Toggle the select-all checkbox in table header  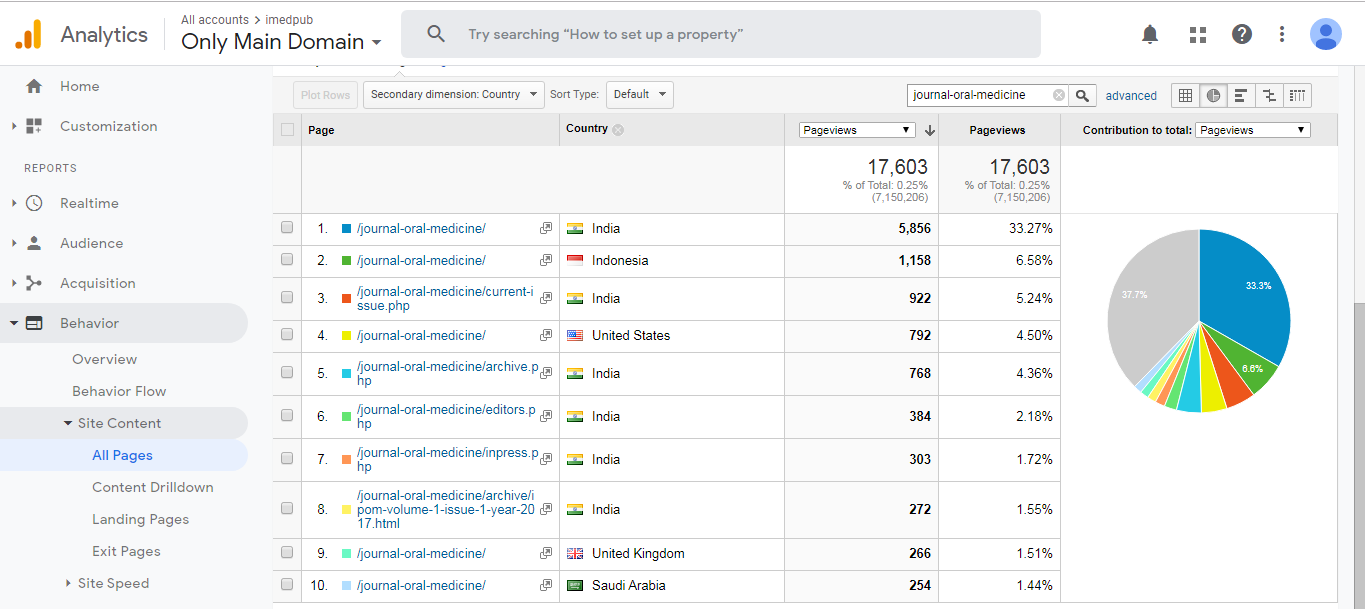(288, 130)
